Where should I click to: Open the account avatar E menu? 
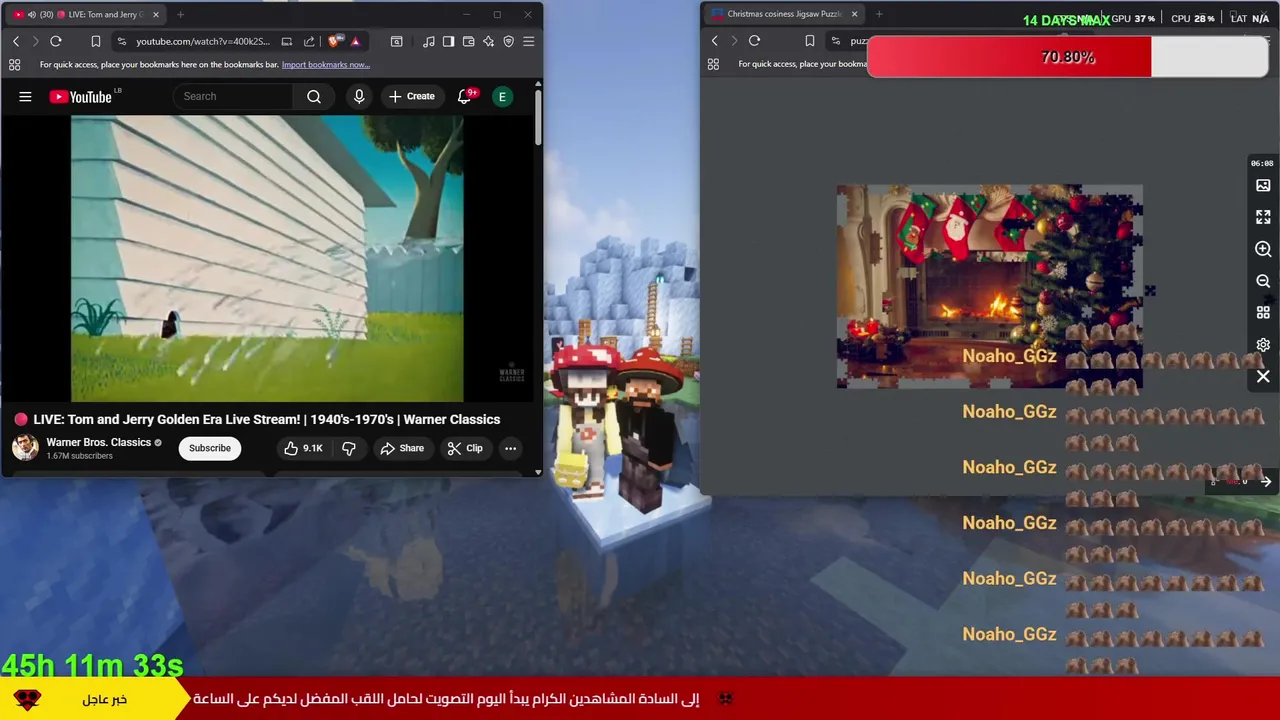tap(503, 96)
